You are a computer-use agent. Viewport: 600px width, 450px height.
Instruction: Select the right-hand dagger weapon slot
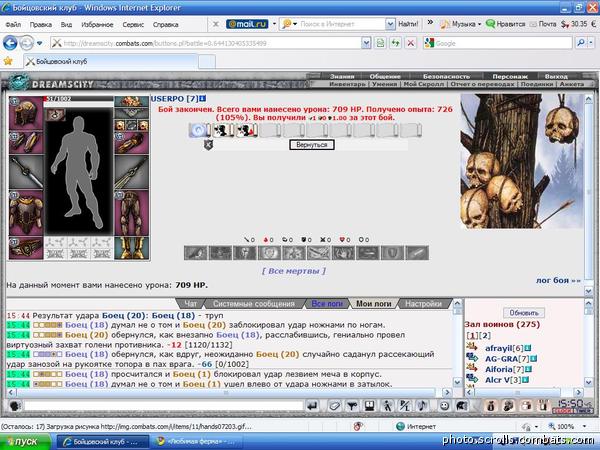[131, 172]
